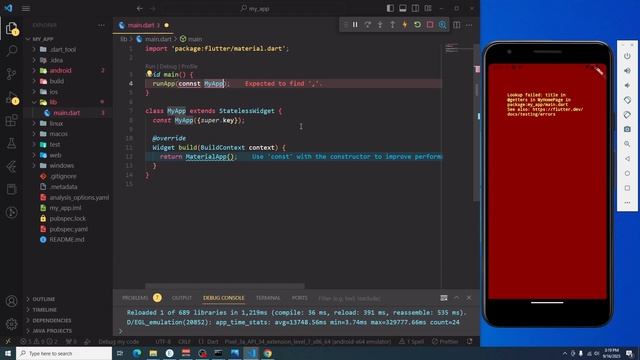Image resolution: width=640 pixels, height=360 pixels.
Task: Open the emulator extended controls ellipsis
Action: [627, 203]
